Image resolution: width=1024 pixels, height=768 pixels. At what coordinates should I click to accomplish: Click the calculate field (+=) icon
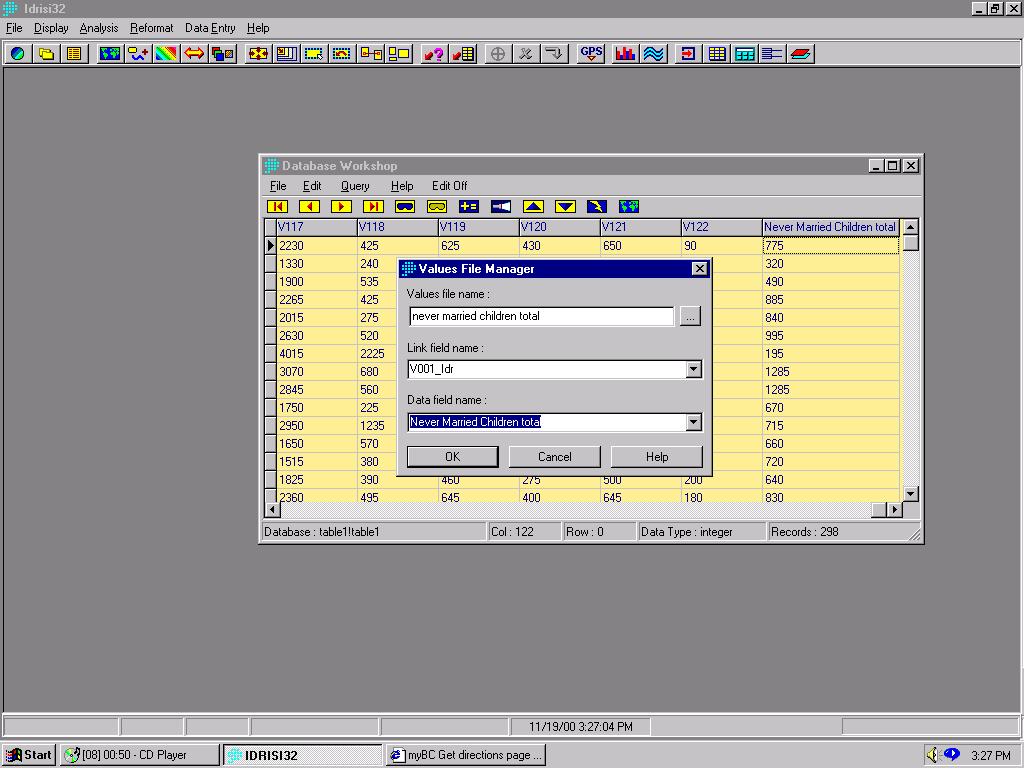point(469,207)
